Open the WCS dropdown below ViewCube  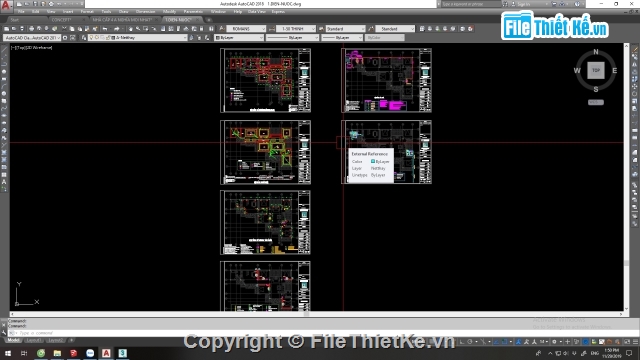pos(596,102)
